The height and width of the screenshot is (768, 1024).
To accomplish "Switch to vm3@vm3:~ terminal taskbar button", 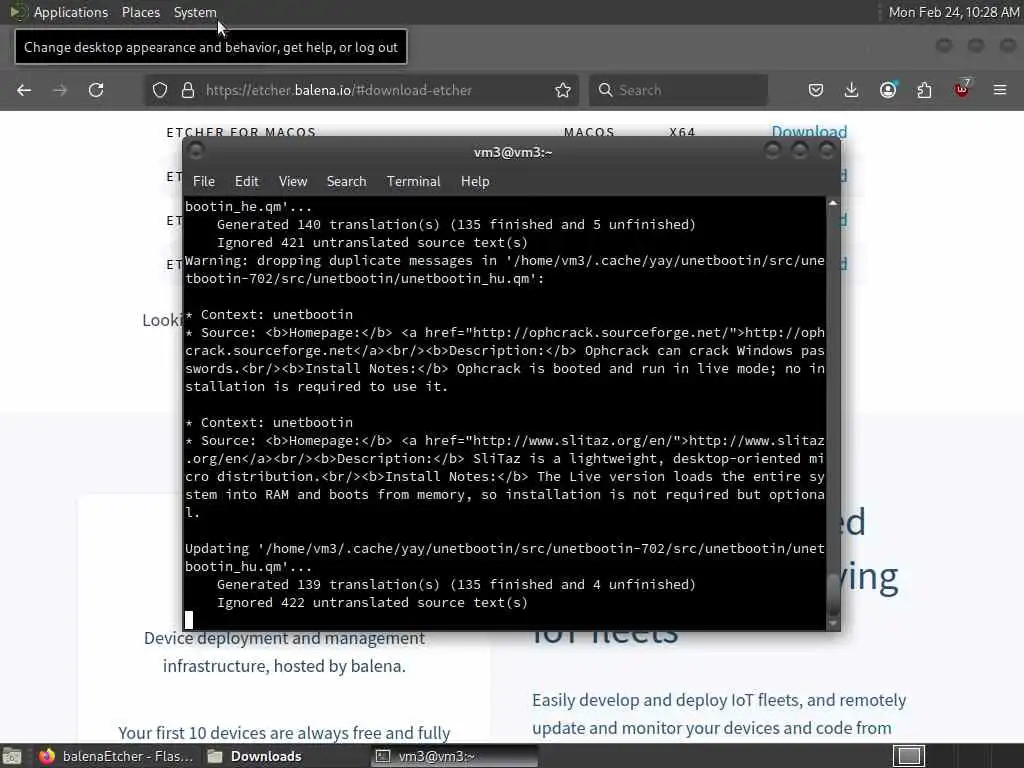I will pyautogui.click(x=455, y=756).
